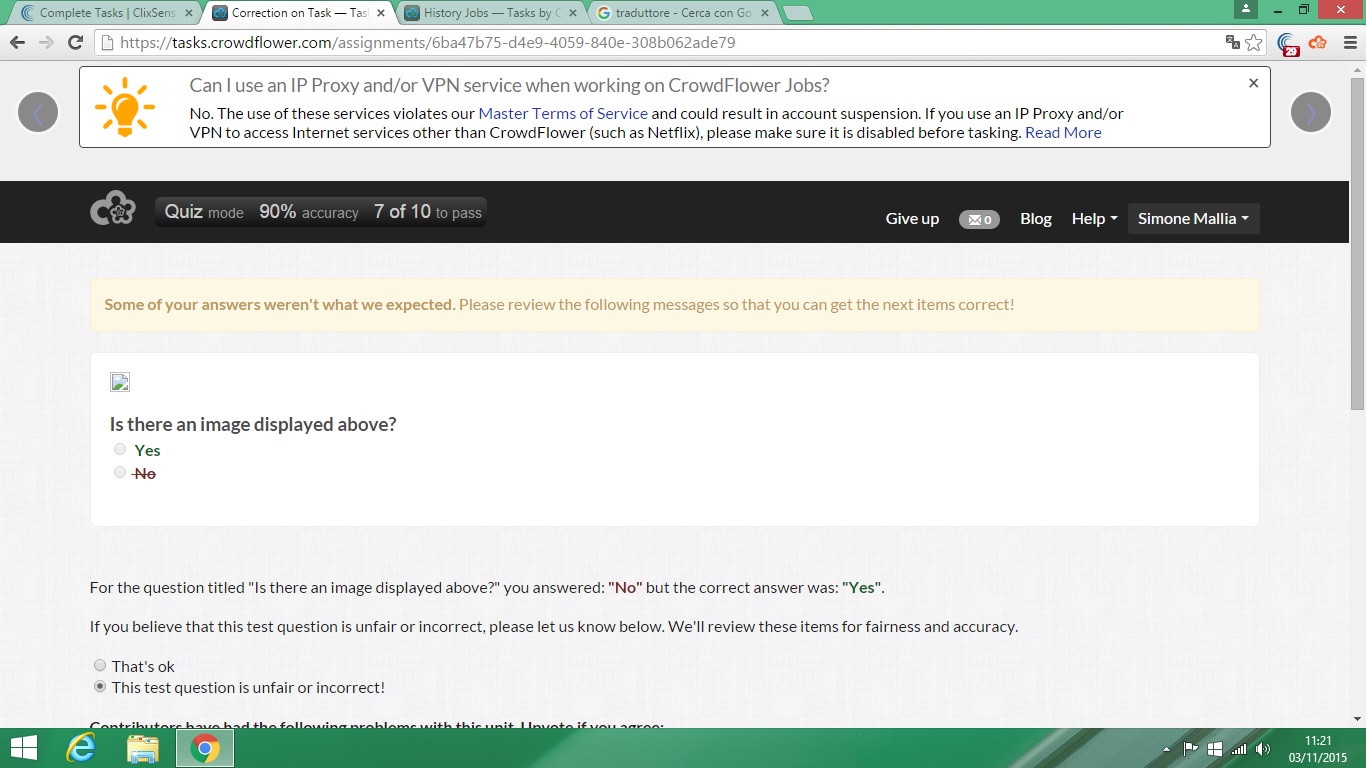Switch to Complete Tasks ClixSense tab
1366x768 pixels.
107,13
